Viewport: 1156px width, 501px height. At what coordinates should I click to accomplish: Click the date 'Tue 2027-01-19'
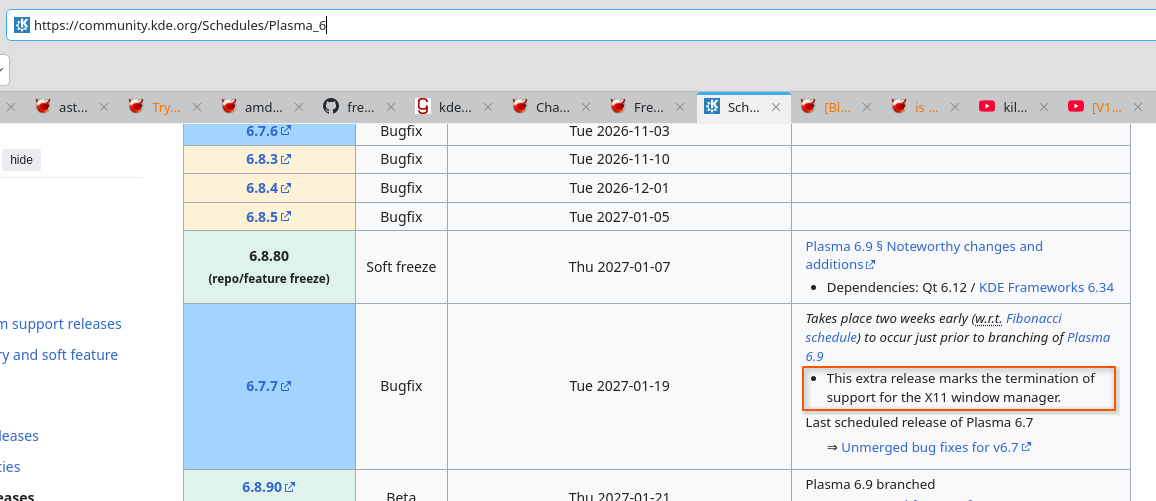coord(619,385)
